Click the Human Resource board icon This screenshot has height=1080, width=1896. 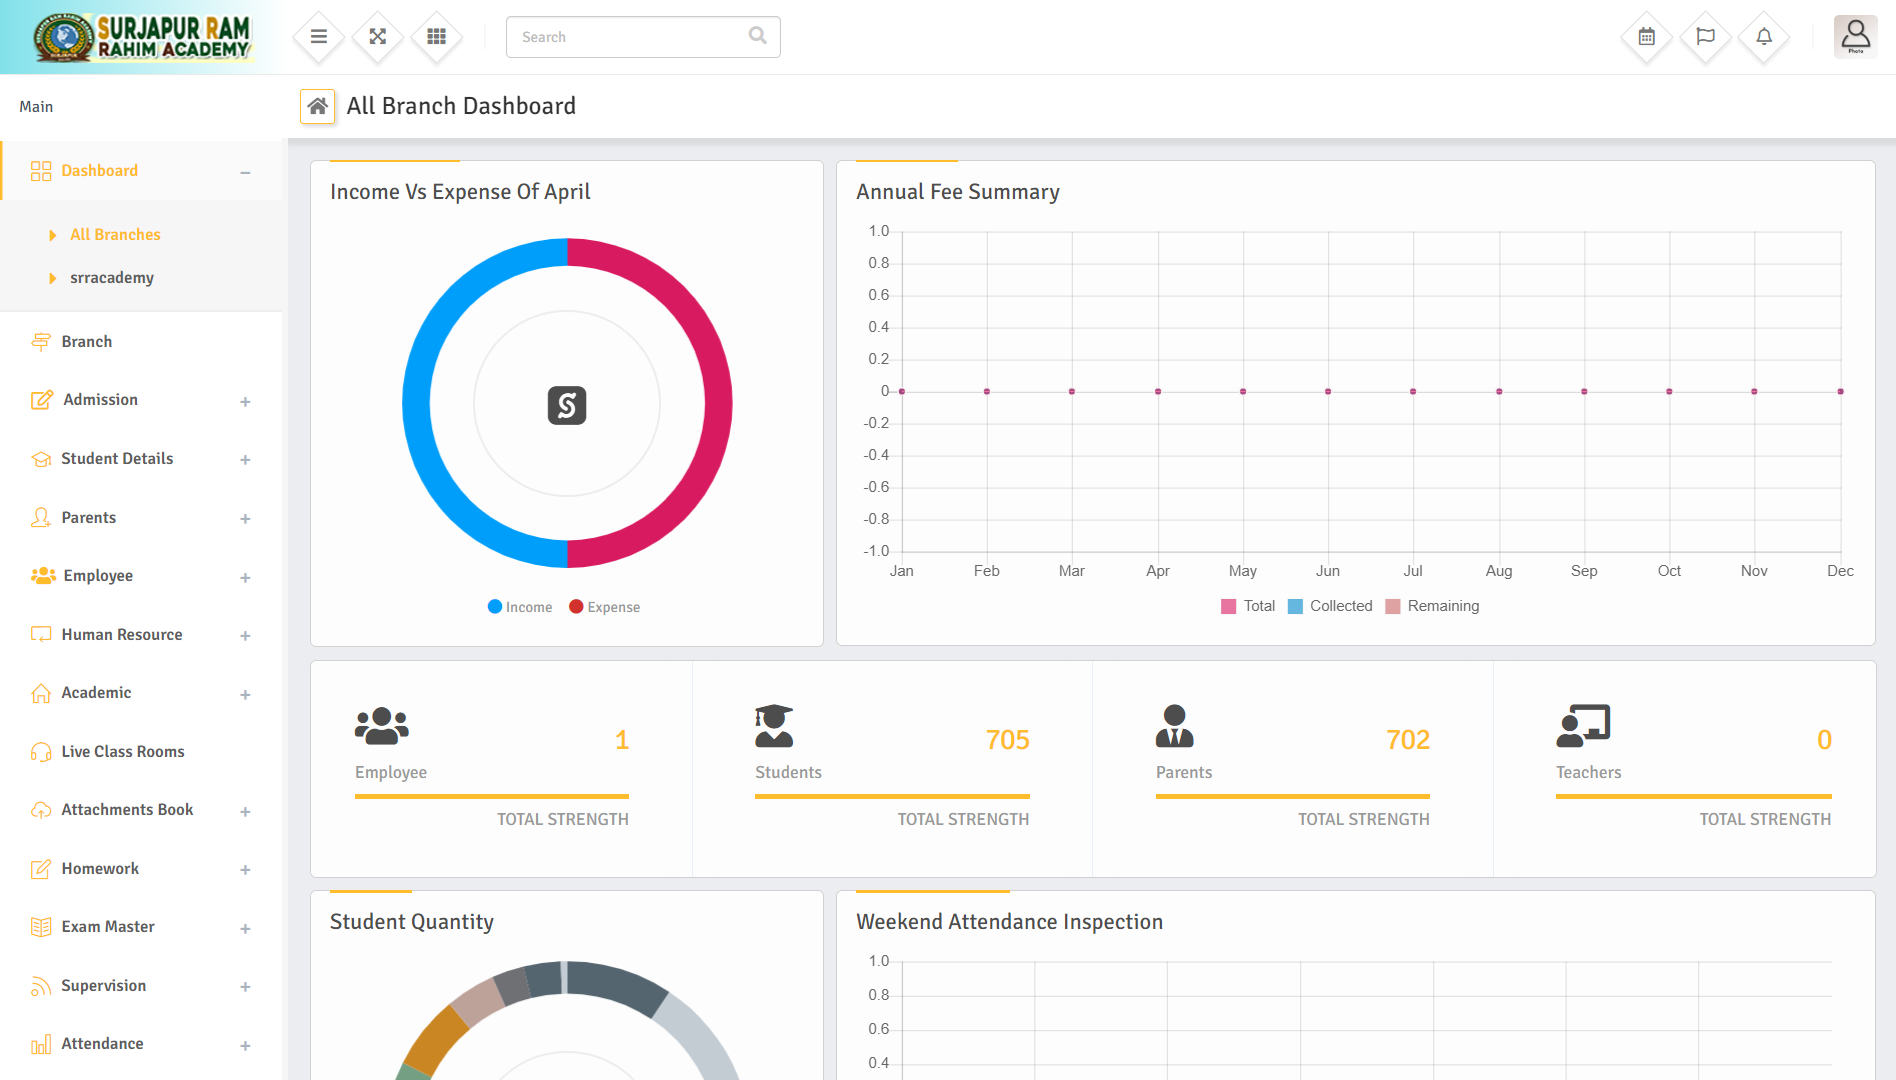pos(41,634)
